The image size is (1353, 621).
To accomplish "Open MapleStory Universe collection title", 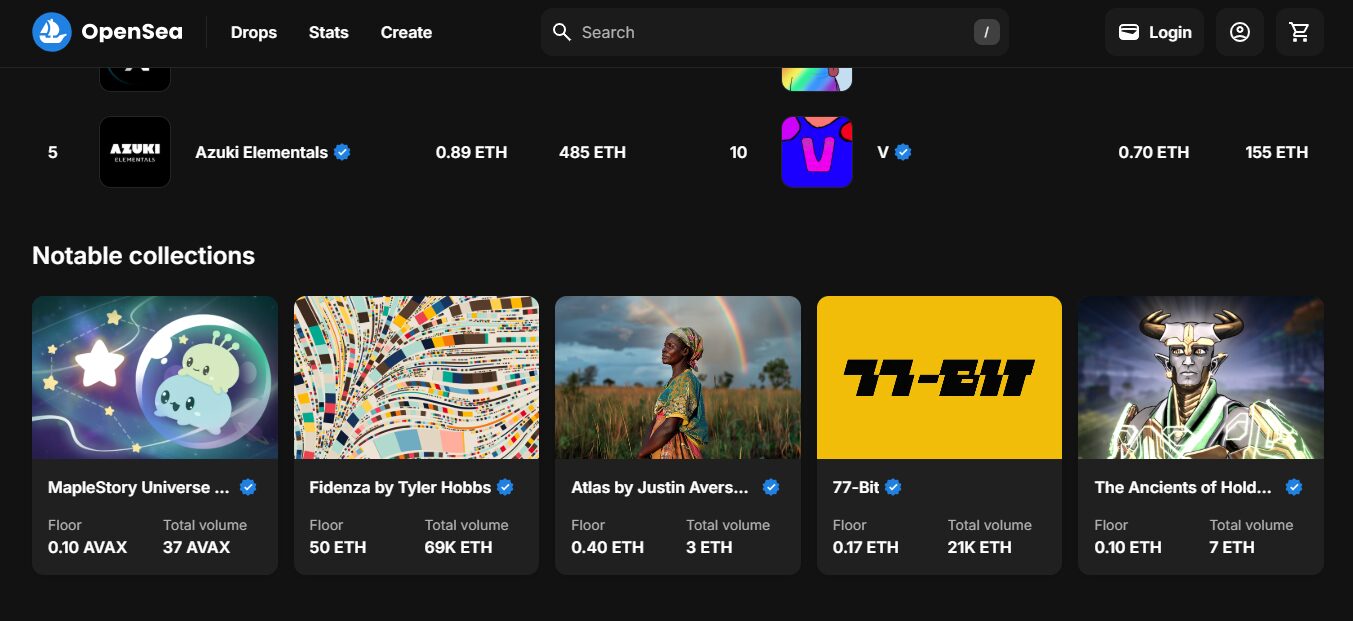I will click(139, 487).
